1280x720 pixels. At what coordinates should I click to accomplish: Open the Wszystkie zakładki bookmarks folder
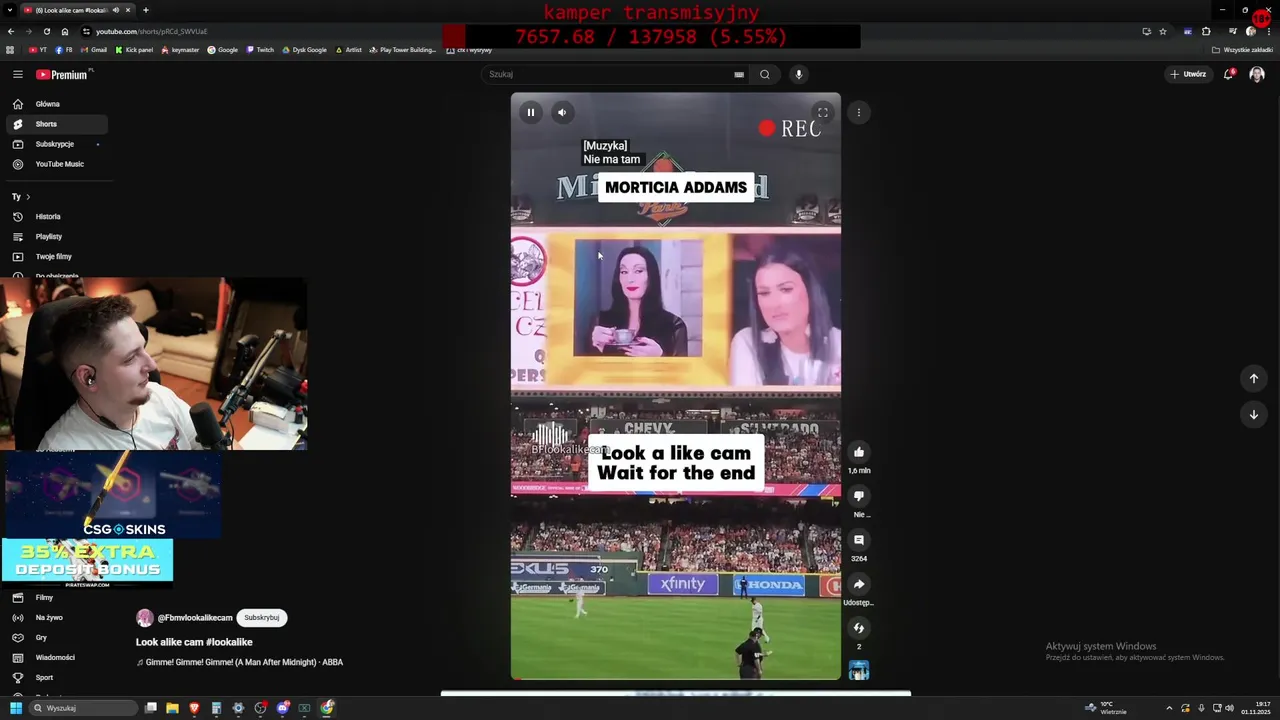[x=1243, y=50]
